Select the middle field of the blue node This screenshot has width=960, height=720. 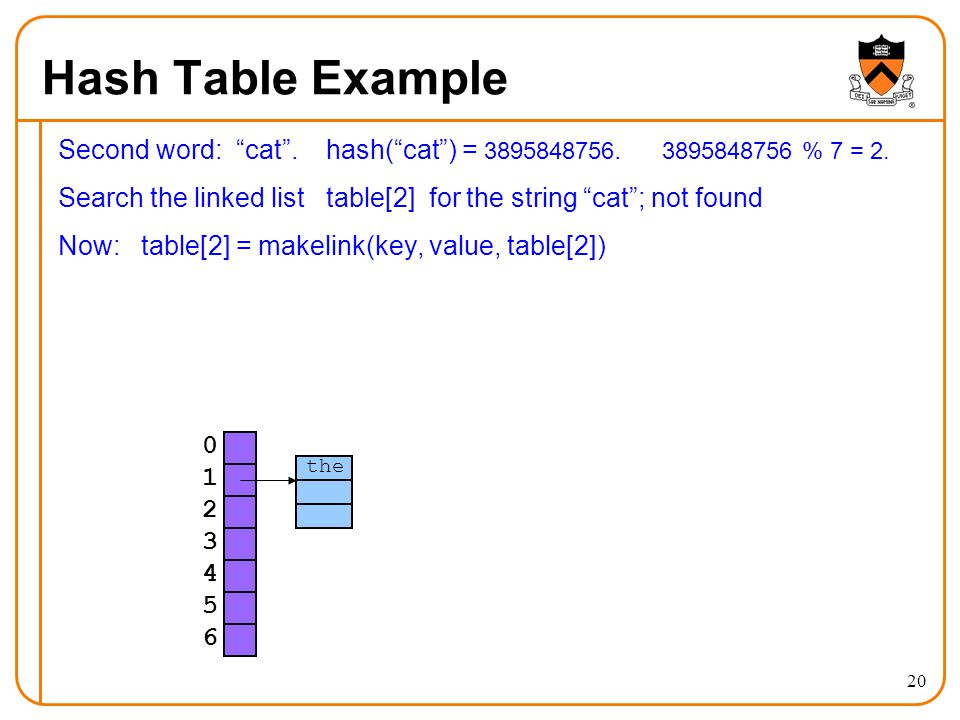point(324,492)
